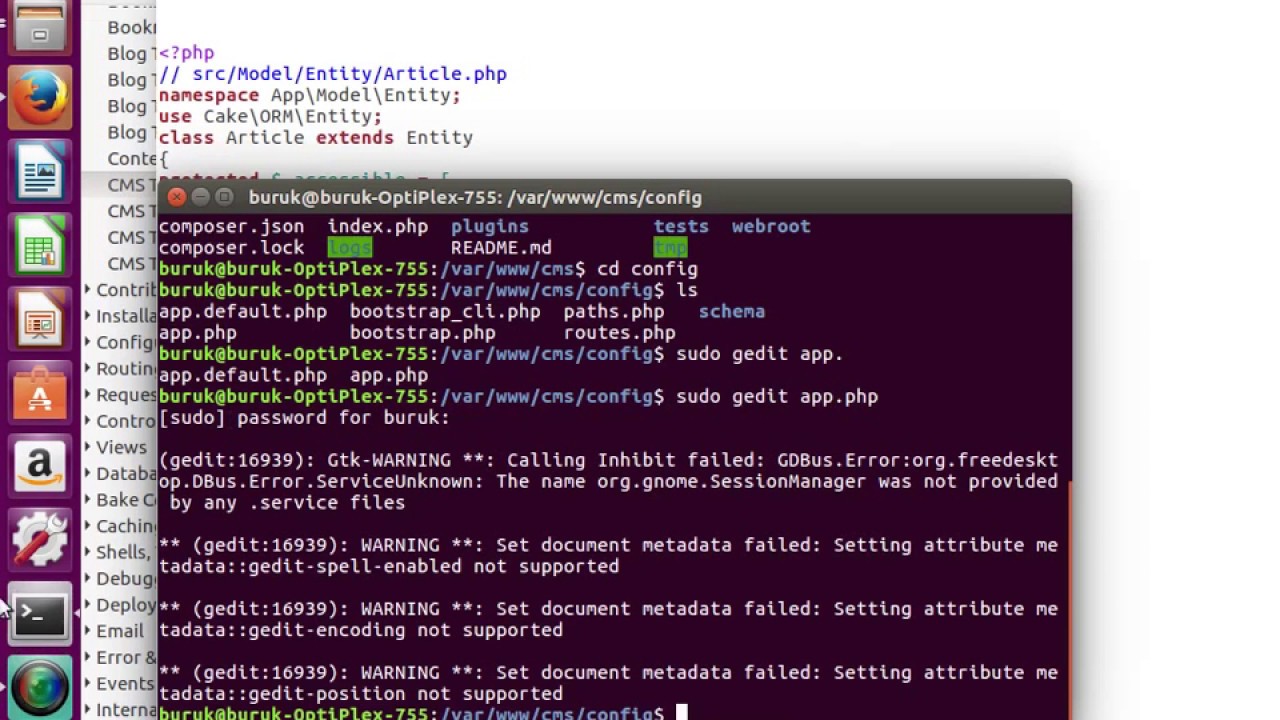Expand the Contrib sidebar section
The width and height of the screenshot is (1280, 720).
pos(87,290)
